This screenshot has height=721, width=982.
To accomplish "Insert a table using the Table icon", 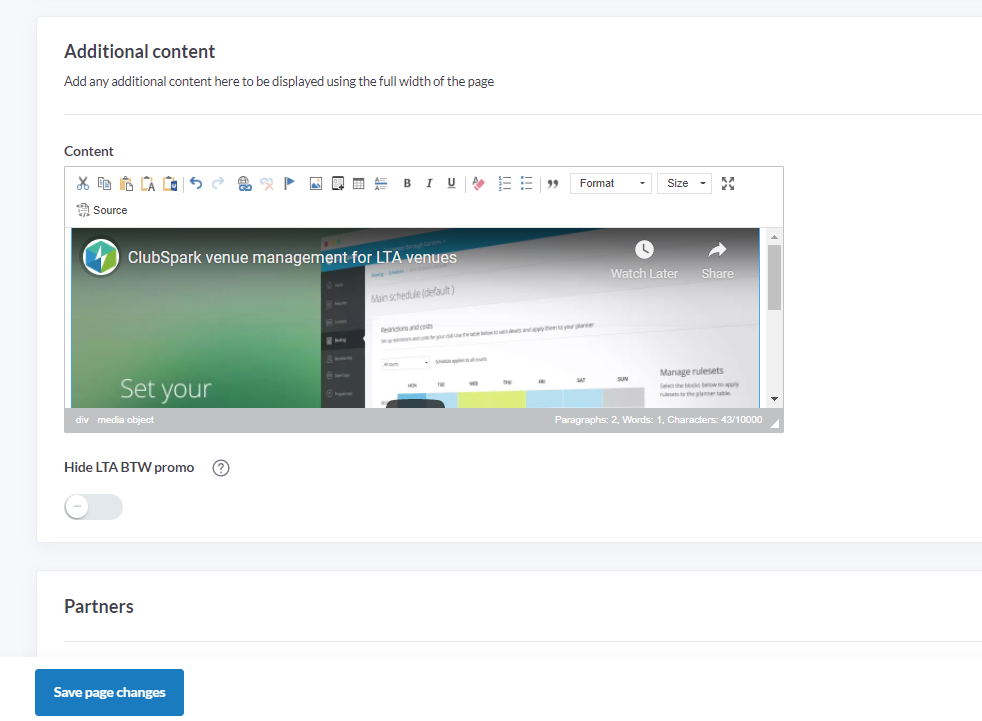I will (x=359, y=183).
